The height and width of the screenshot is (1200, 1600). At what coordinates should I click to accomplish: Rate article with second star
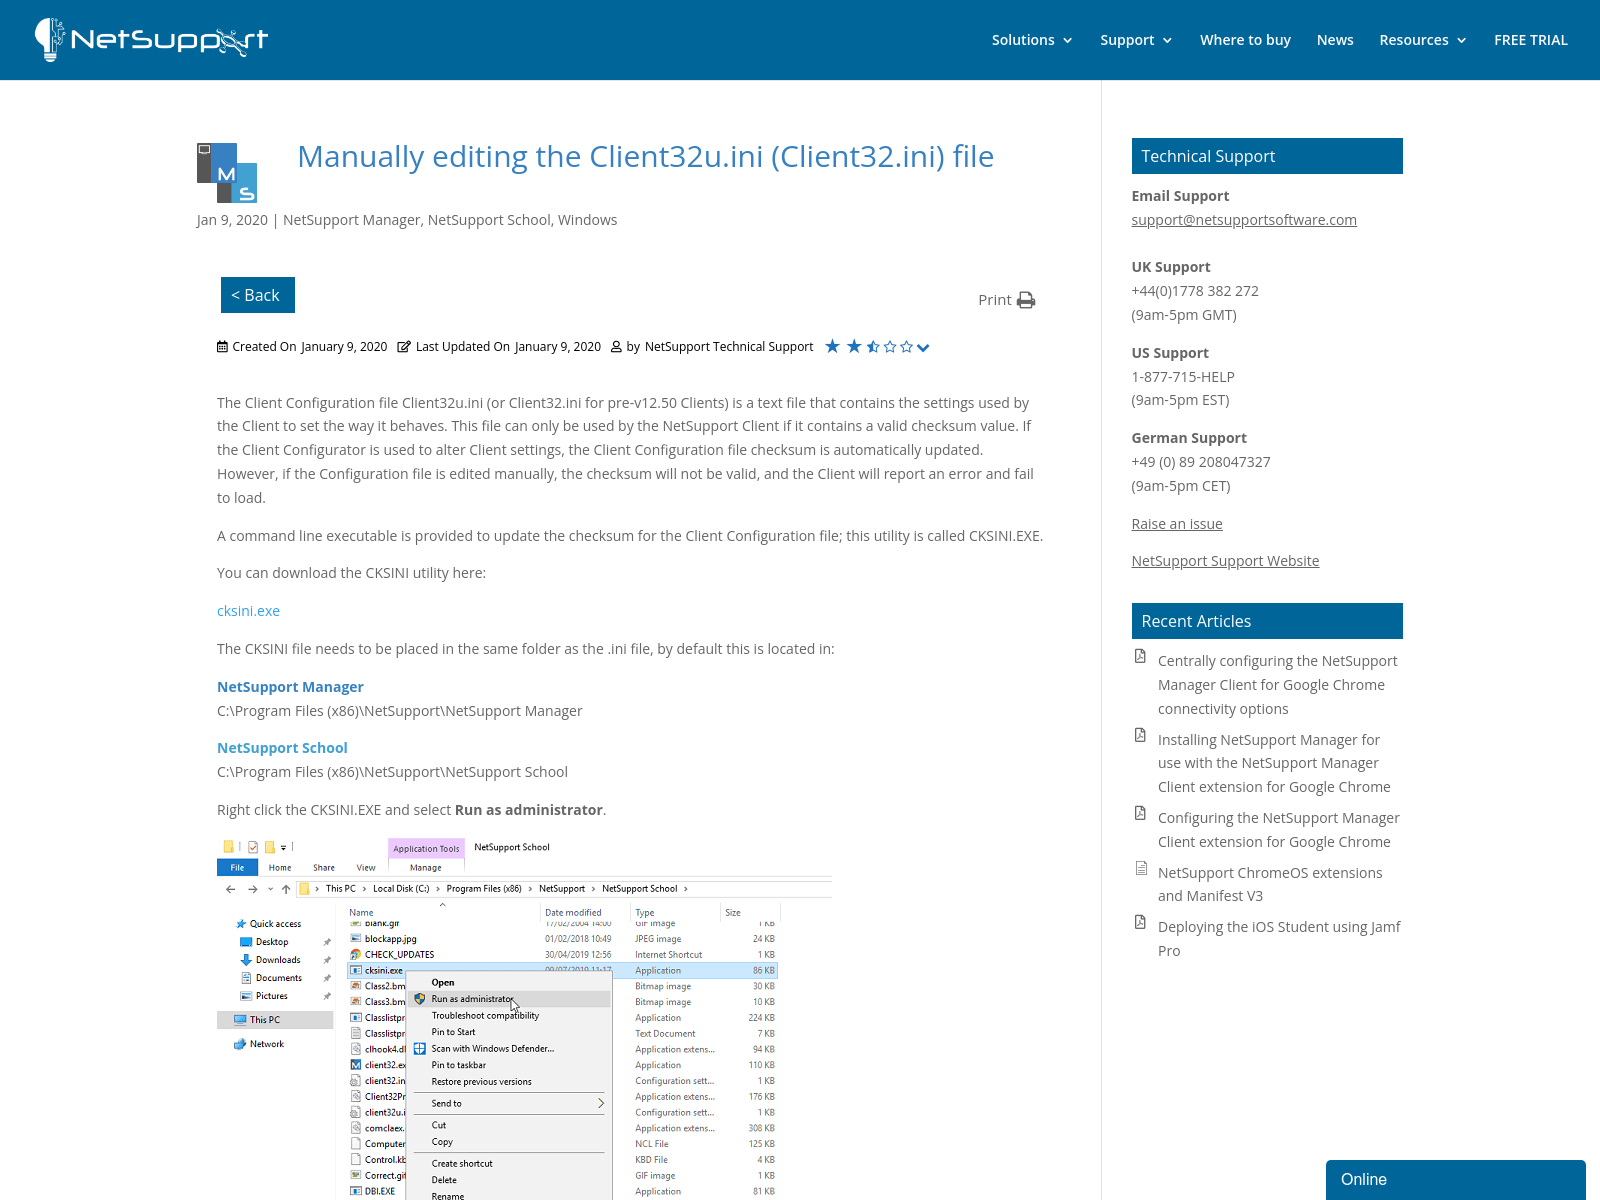point(854,347)
